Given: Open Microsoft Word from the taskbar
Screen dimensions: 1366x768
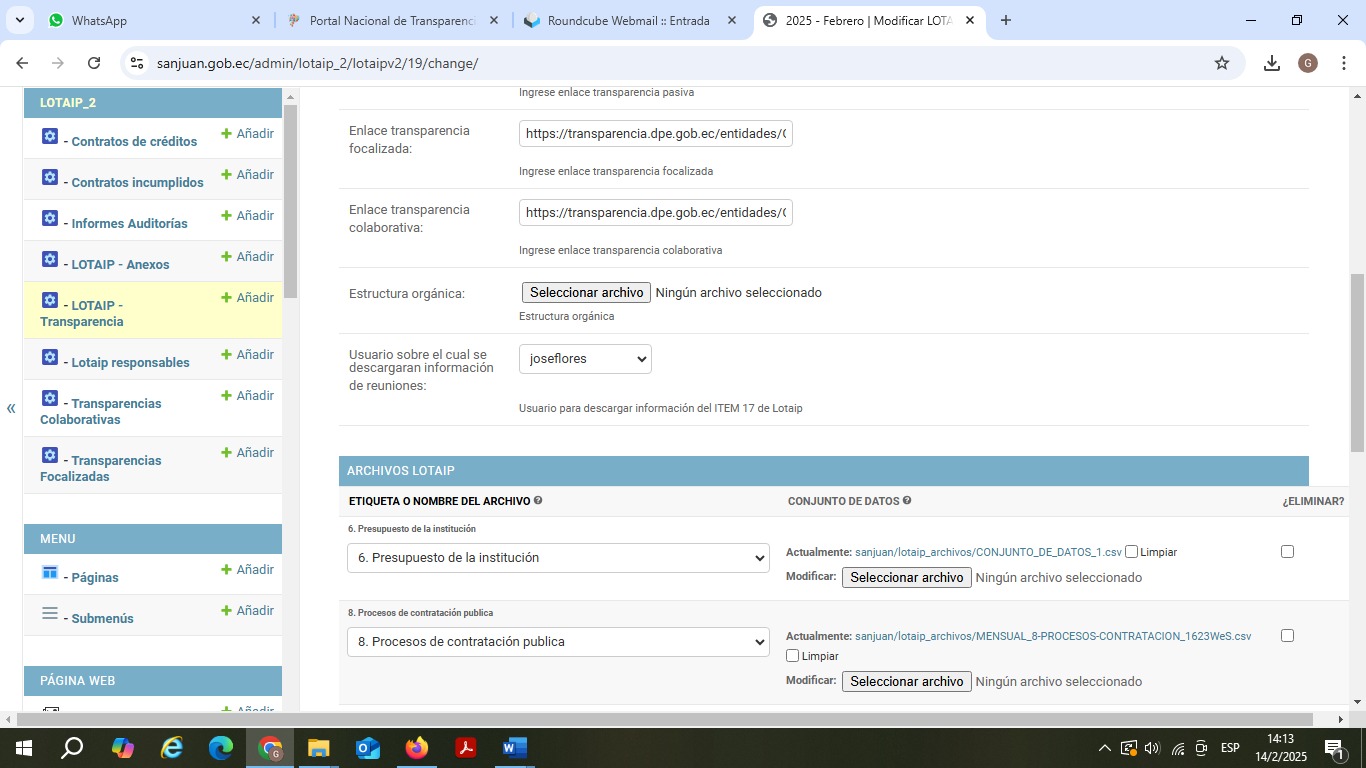Looking at the screenshot, I should 514,748.
